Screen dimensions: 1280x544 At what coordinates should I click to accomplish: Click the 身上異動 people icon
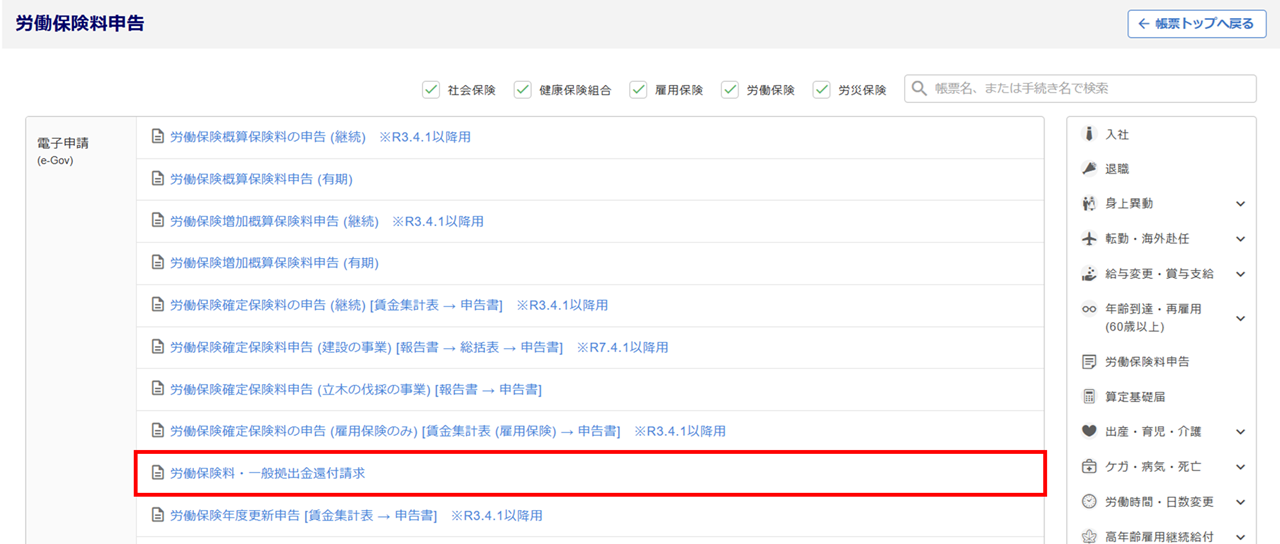(1090, 204)
